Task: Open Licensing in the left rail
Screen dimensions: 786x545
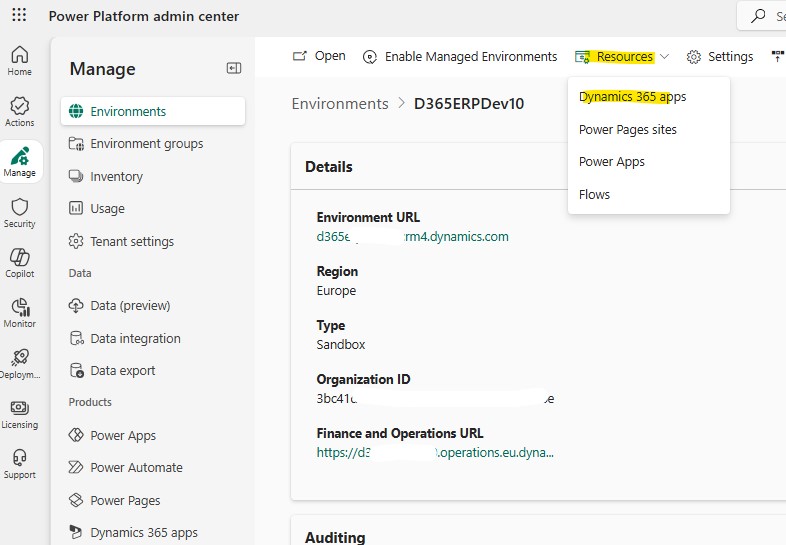Action: tap(20, 415)
